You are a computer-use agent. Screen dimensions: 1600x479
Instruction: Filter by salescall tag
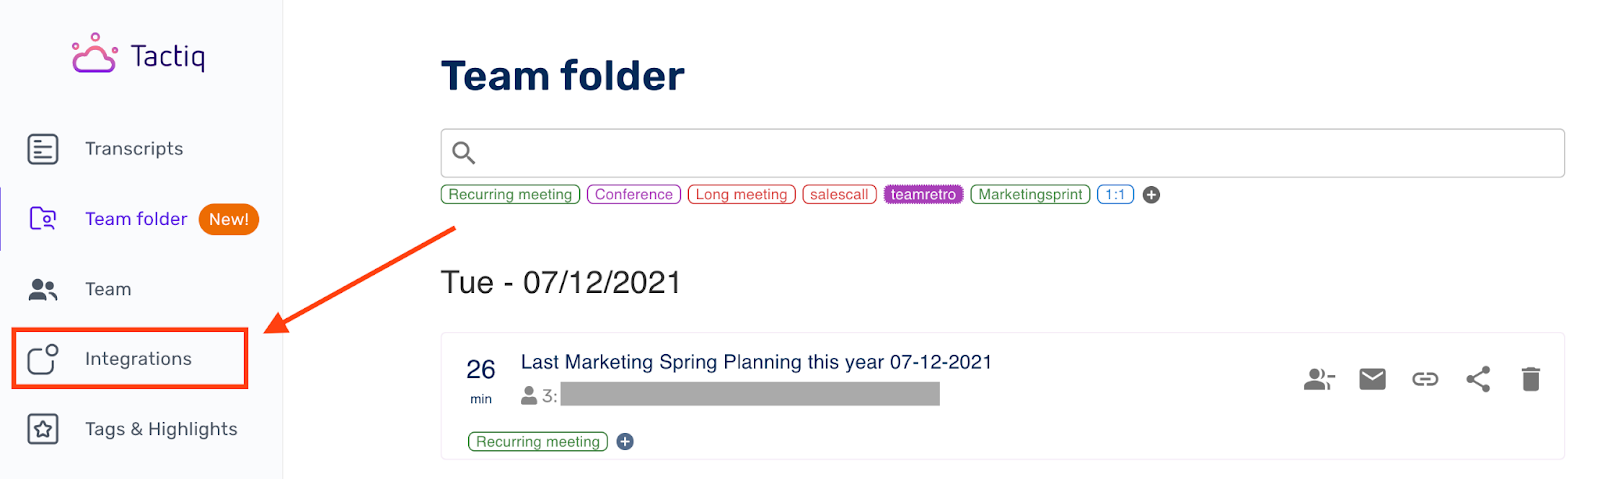(839, 195)
